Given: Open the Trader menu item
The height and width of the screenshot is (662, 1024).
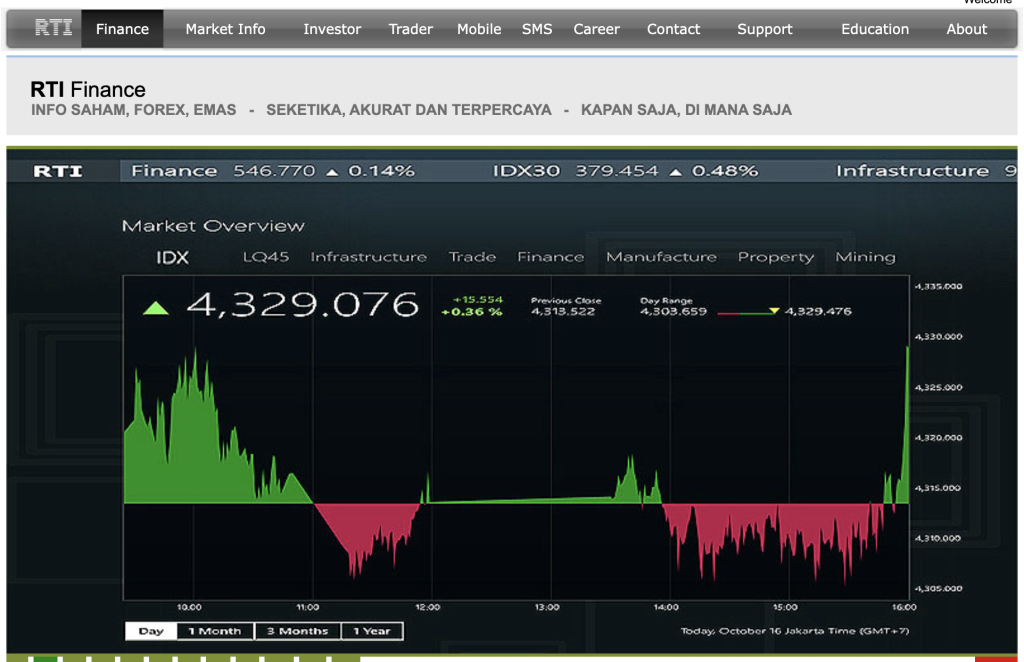Looking at the screenshot, I should 410,29.
